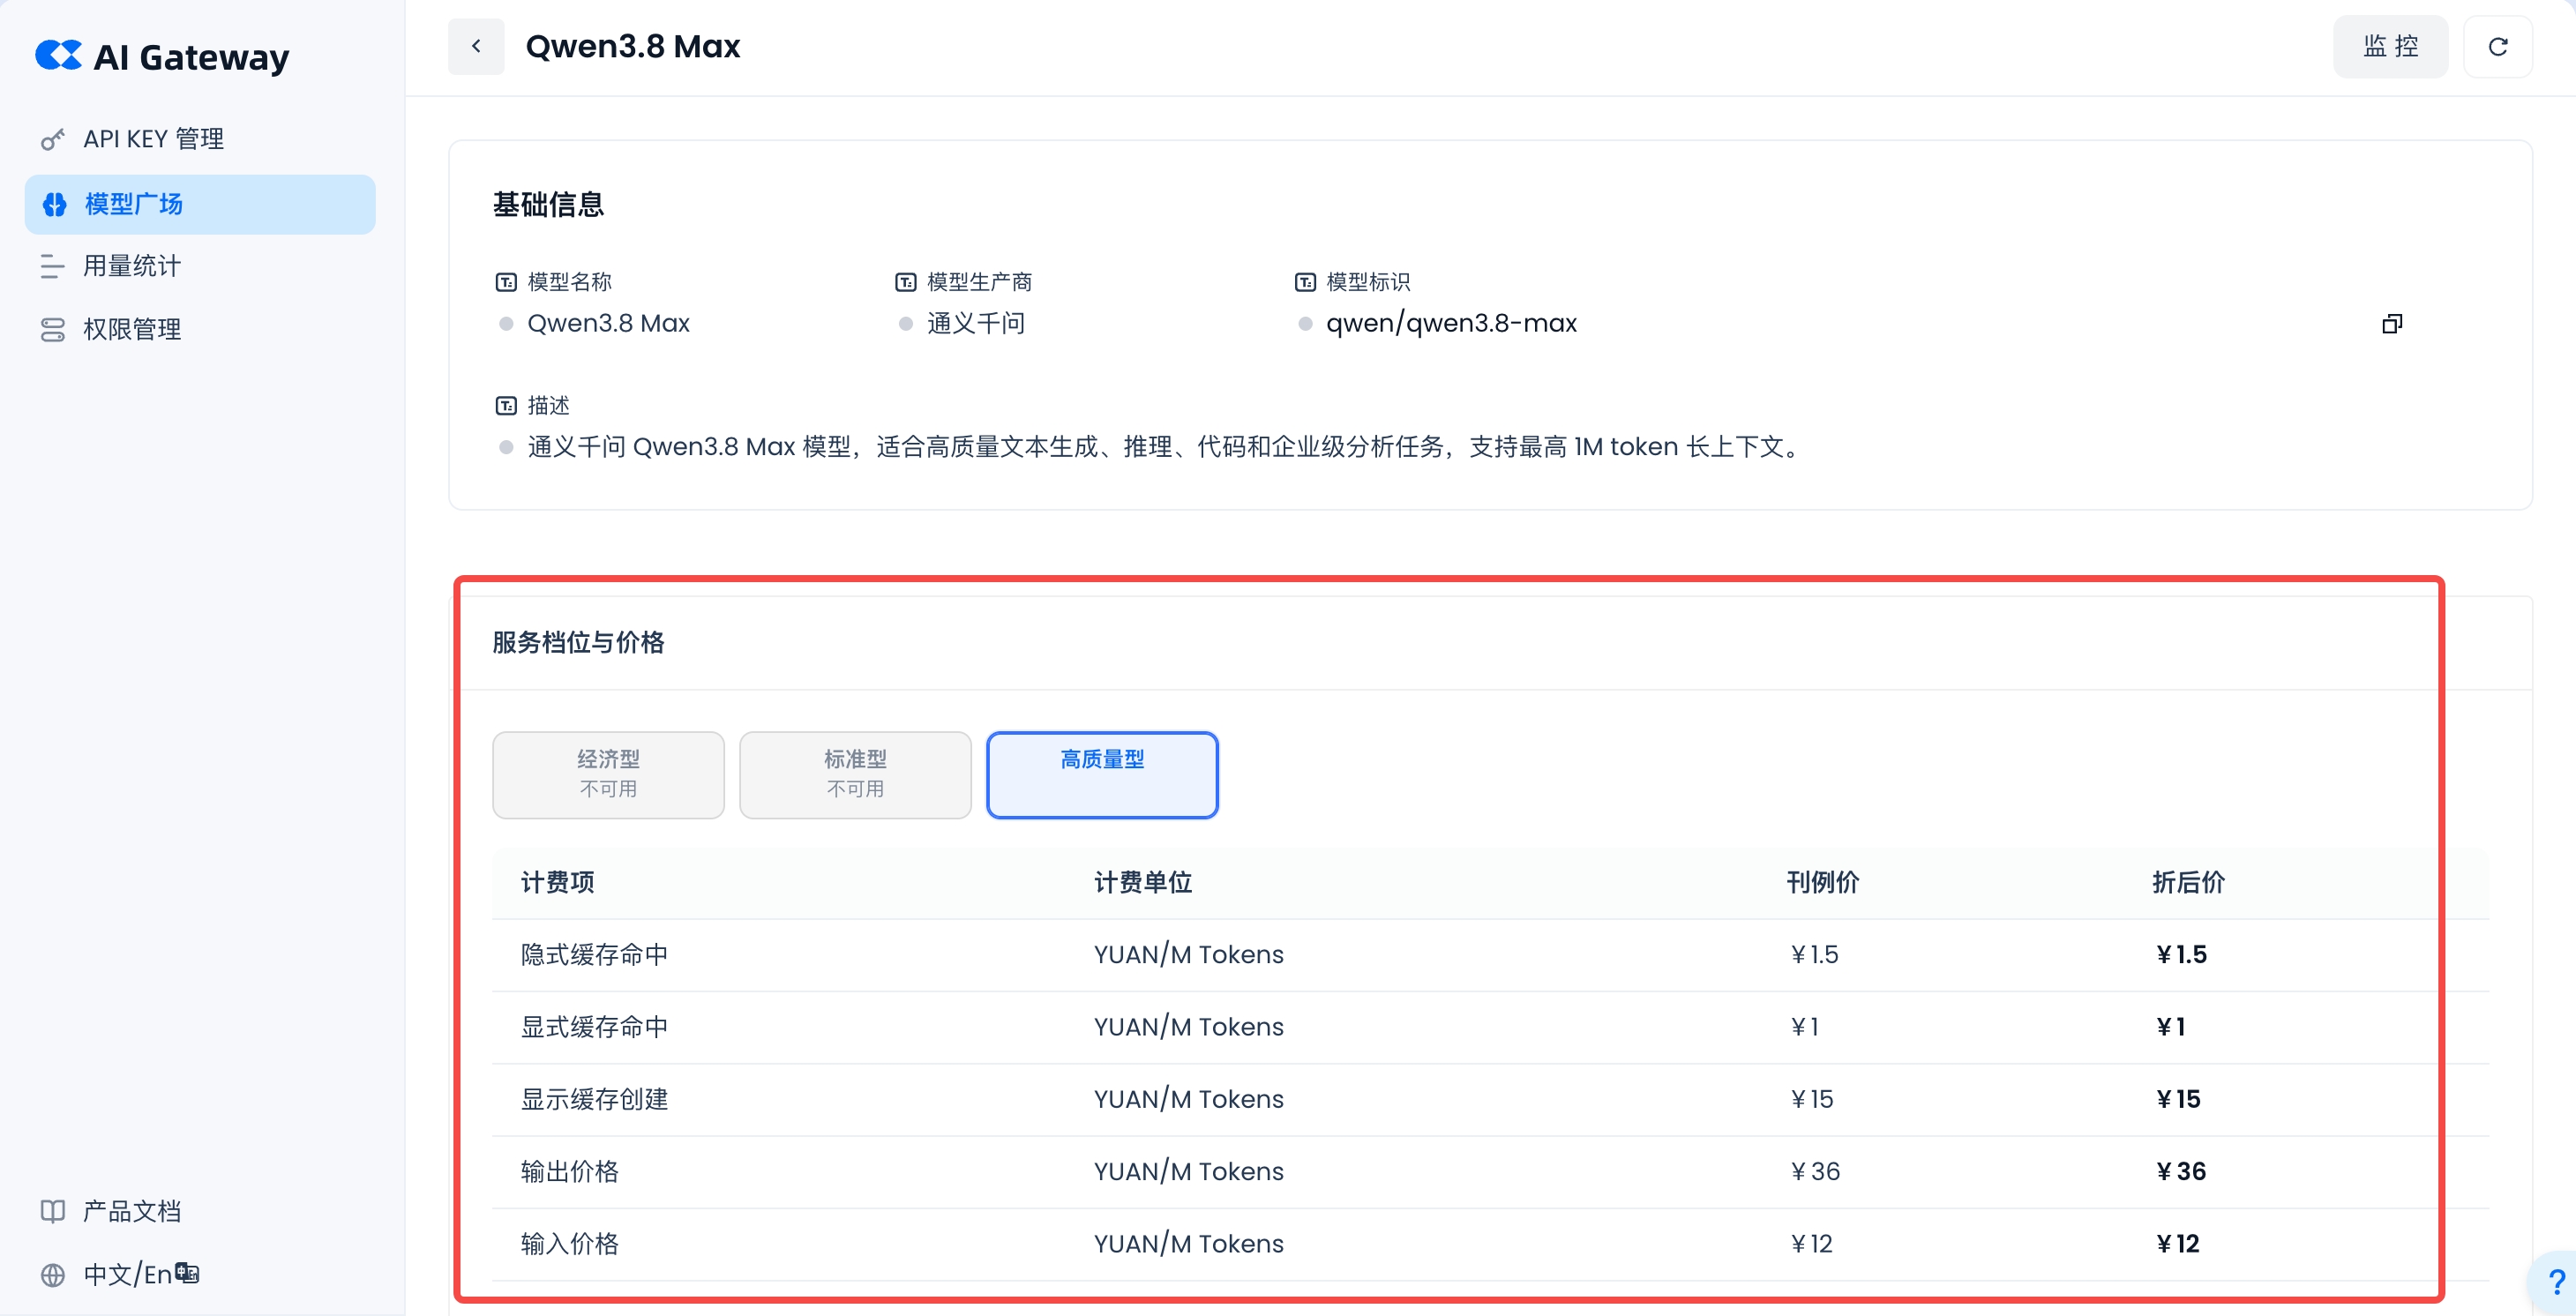
Task: Click the text-field icon beside 模型生产商
Action: (x=905, y=282)
